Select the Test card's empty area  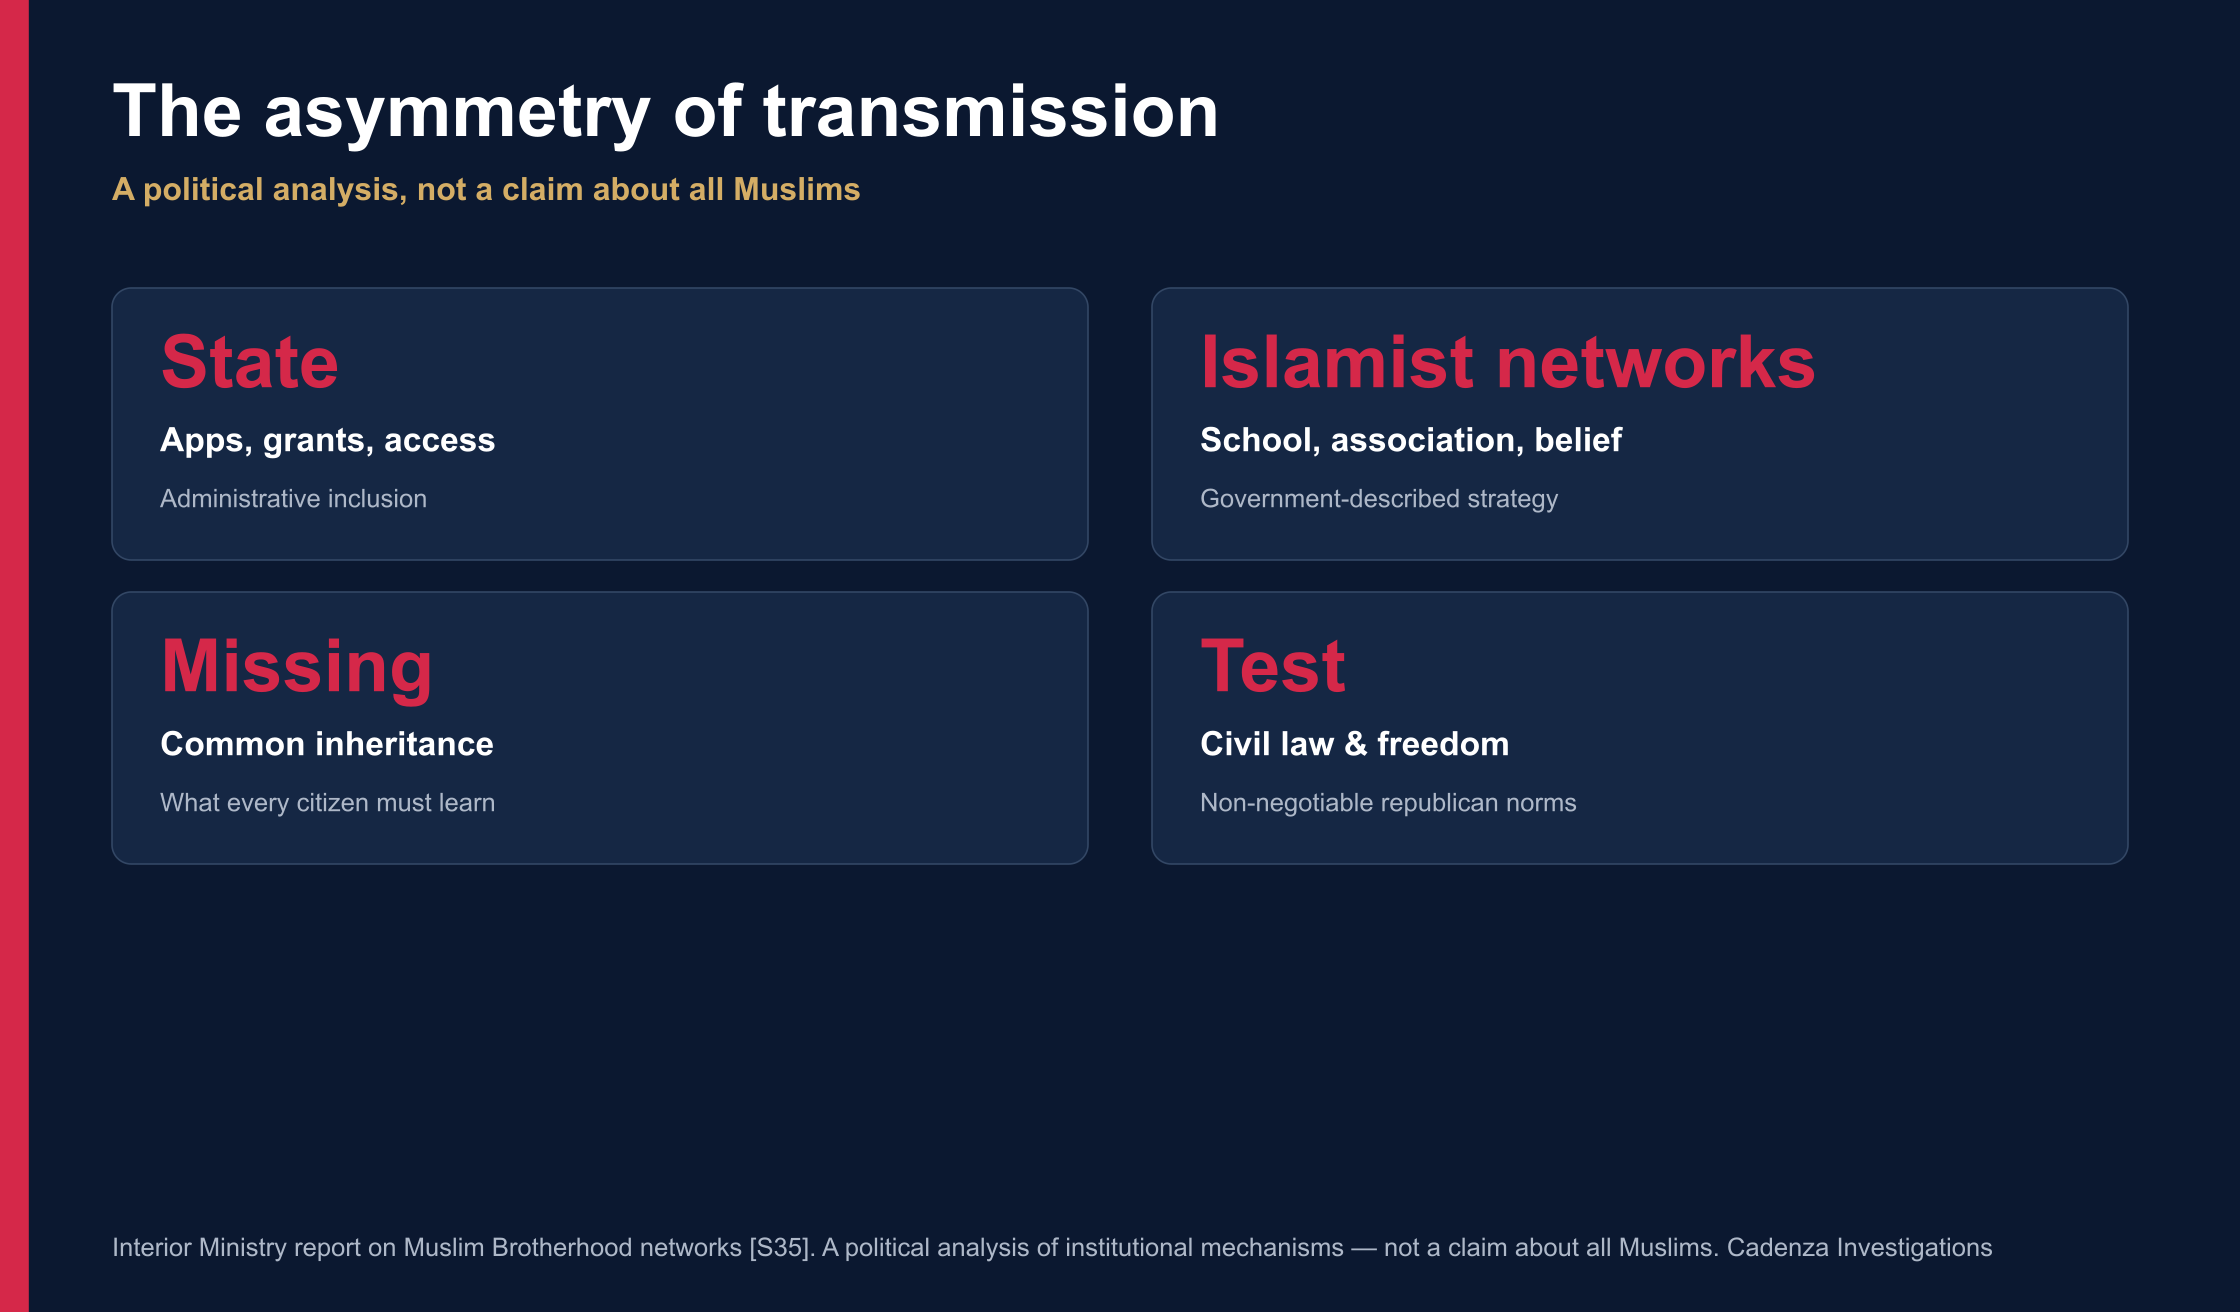point(1850,728)
